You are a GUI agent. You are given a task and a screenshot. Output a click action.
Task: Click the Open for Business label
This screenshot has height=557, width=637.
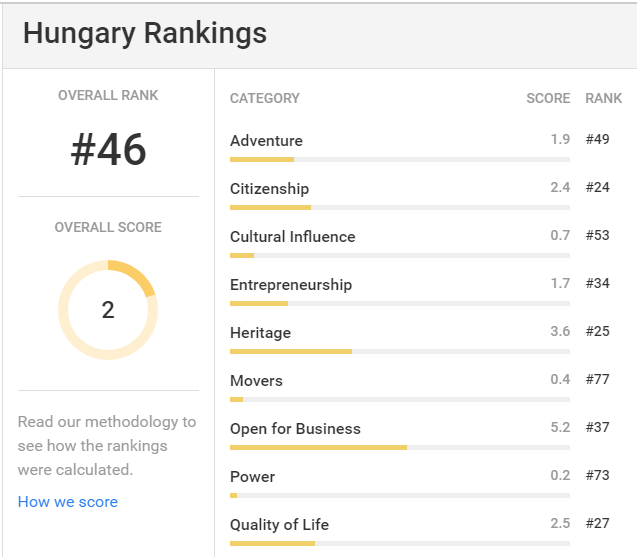295,429
